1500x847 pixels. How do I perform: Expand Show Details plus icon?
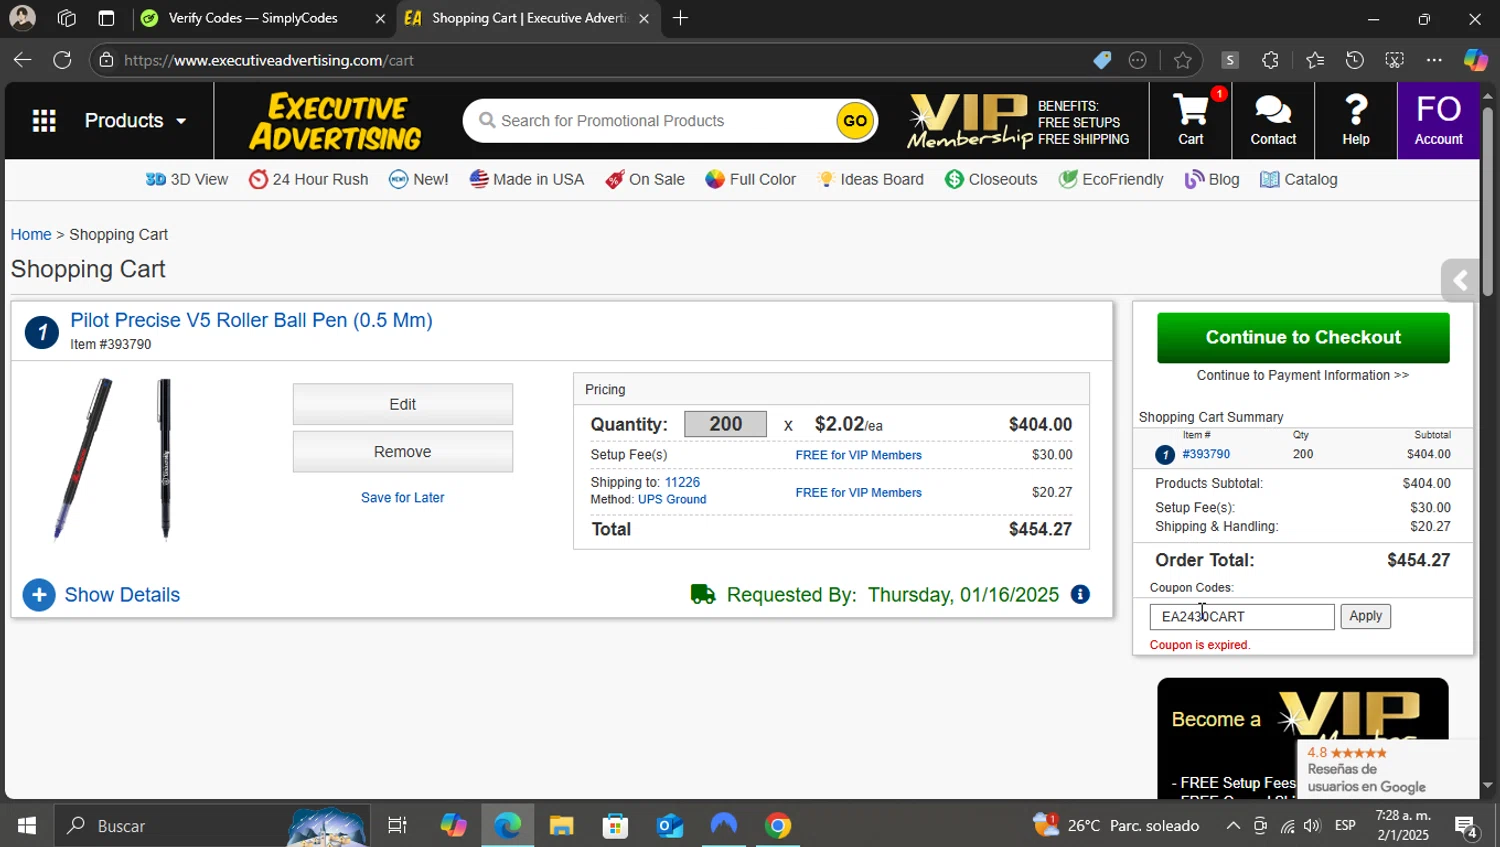point(39,595)
